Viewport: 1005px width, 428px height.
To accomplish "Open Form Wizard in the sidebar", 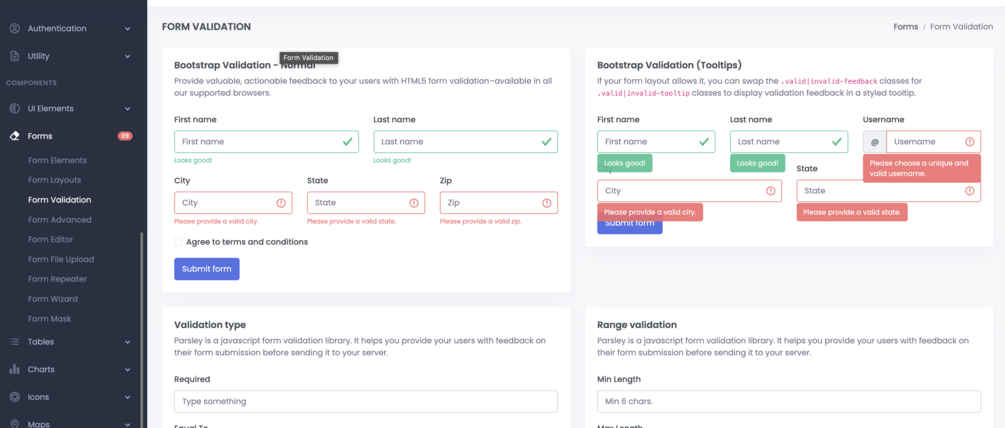I will (x=54, y=299).
